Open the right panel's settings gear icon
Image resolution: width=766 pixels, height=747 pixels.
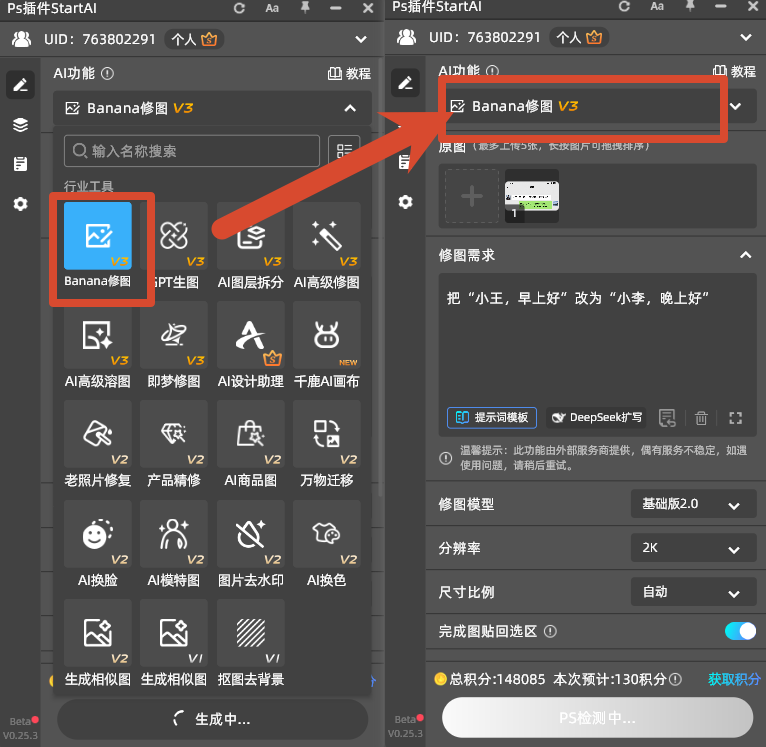click(405, 202)
